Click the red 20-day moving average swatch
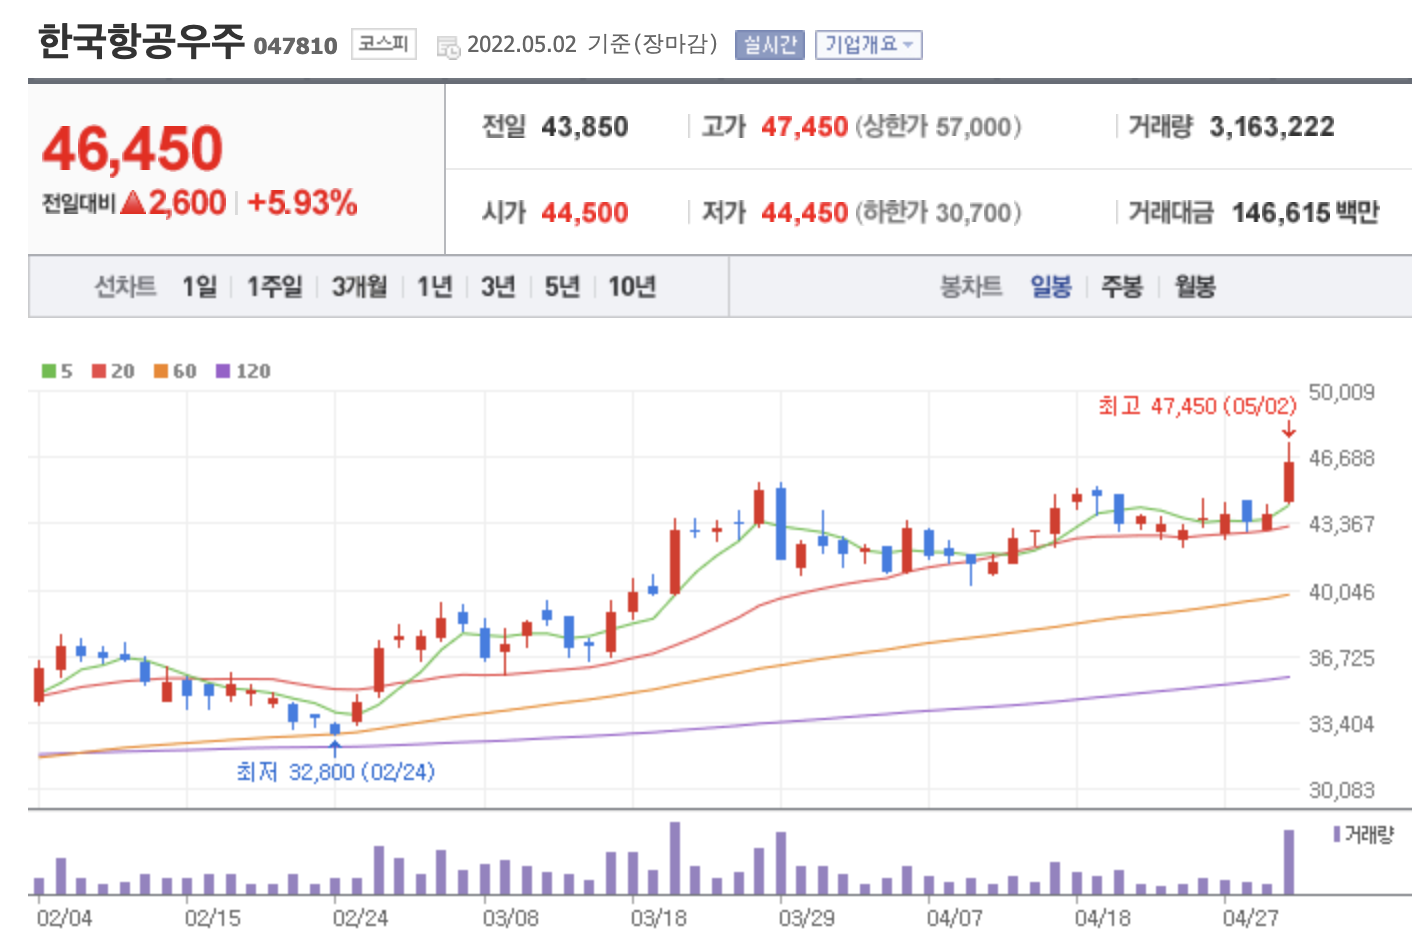Viewport: 1412px width, 950px height. pos(99,371)
